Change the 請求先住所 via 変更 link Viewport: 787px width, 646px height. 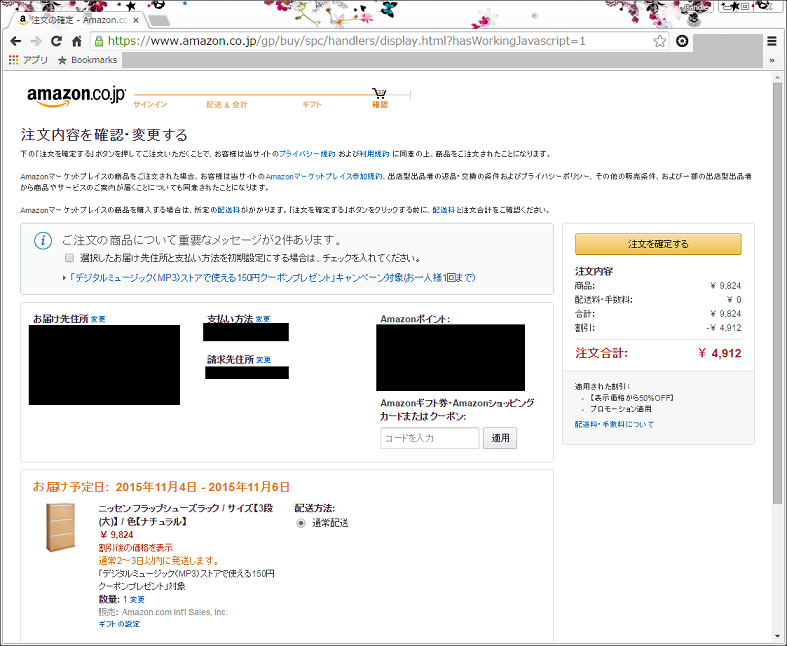tap(264, 360)
